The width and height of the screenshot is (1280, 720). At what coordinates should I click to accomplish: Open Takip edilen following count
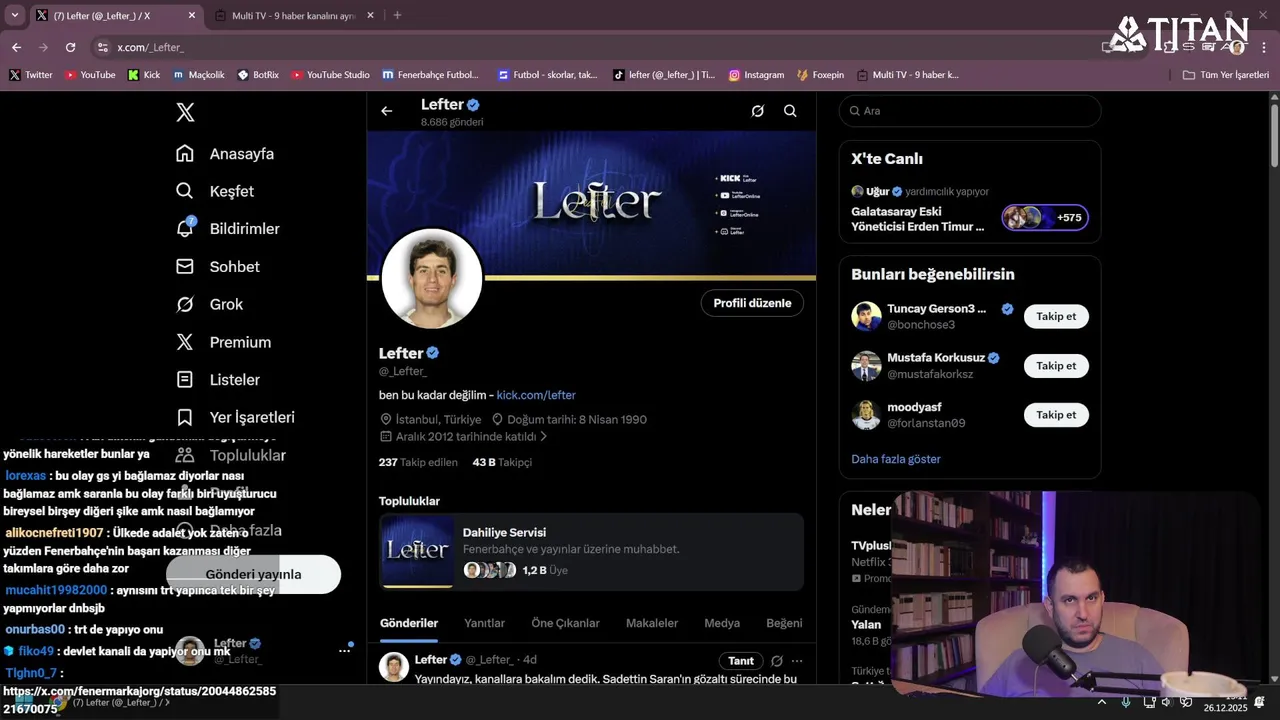pos(418,463)
